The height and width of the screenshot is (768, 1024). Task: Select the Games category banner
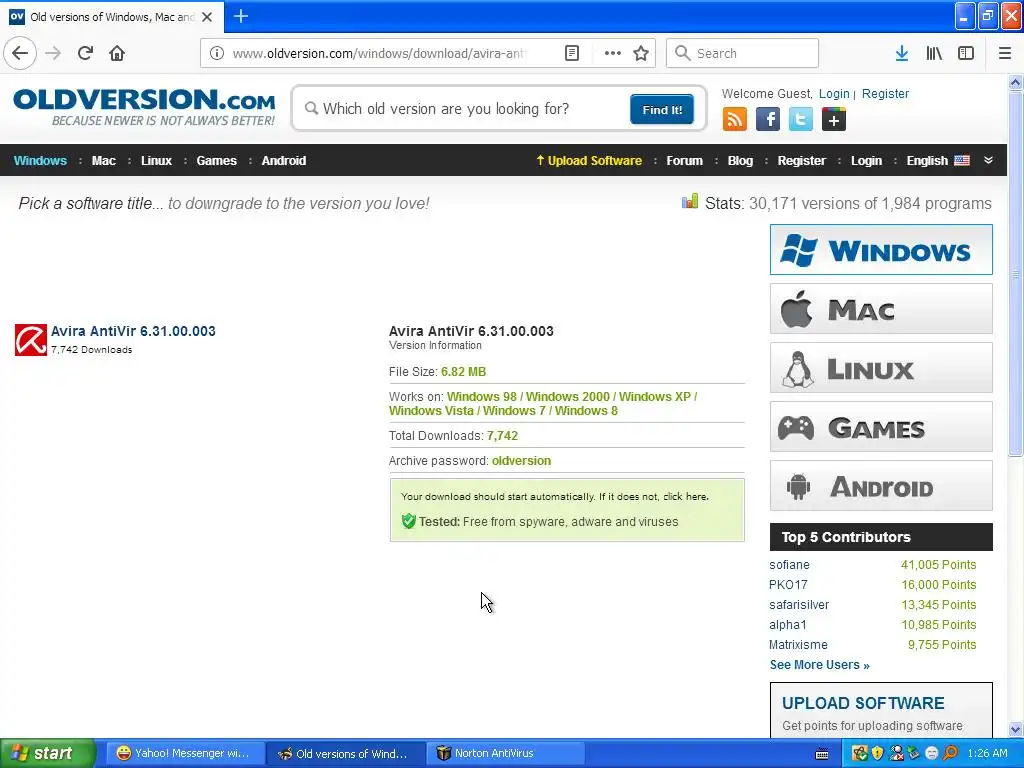pyautogui.click(x=881, y=427)
